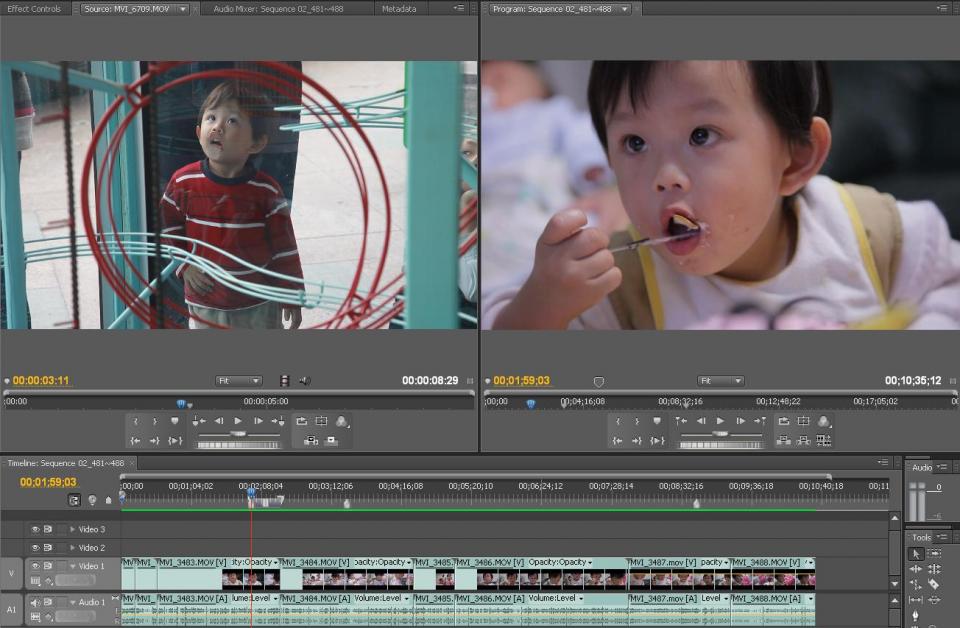Click Insert edit button in Source monitor
Screen dimensions: 960x628
pos(311,441)
